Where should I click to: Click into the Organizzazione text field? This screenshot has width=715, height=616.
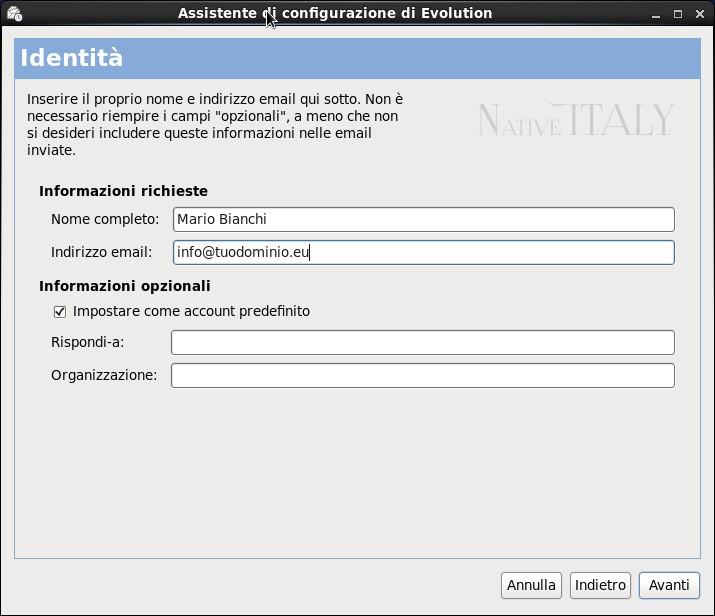coord(423,375)
